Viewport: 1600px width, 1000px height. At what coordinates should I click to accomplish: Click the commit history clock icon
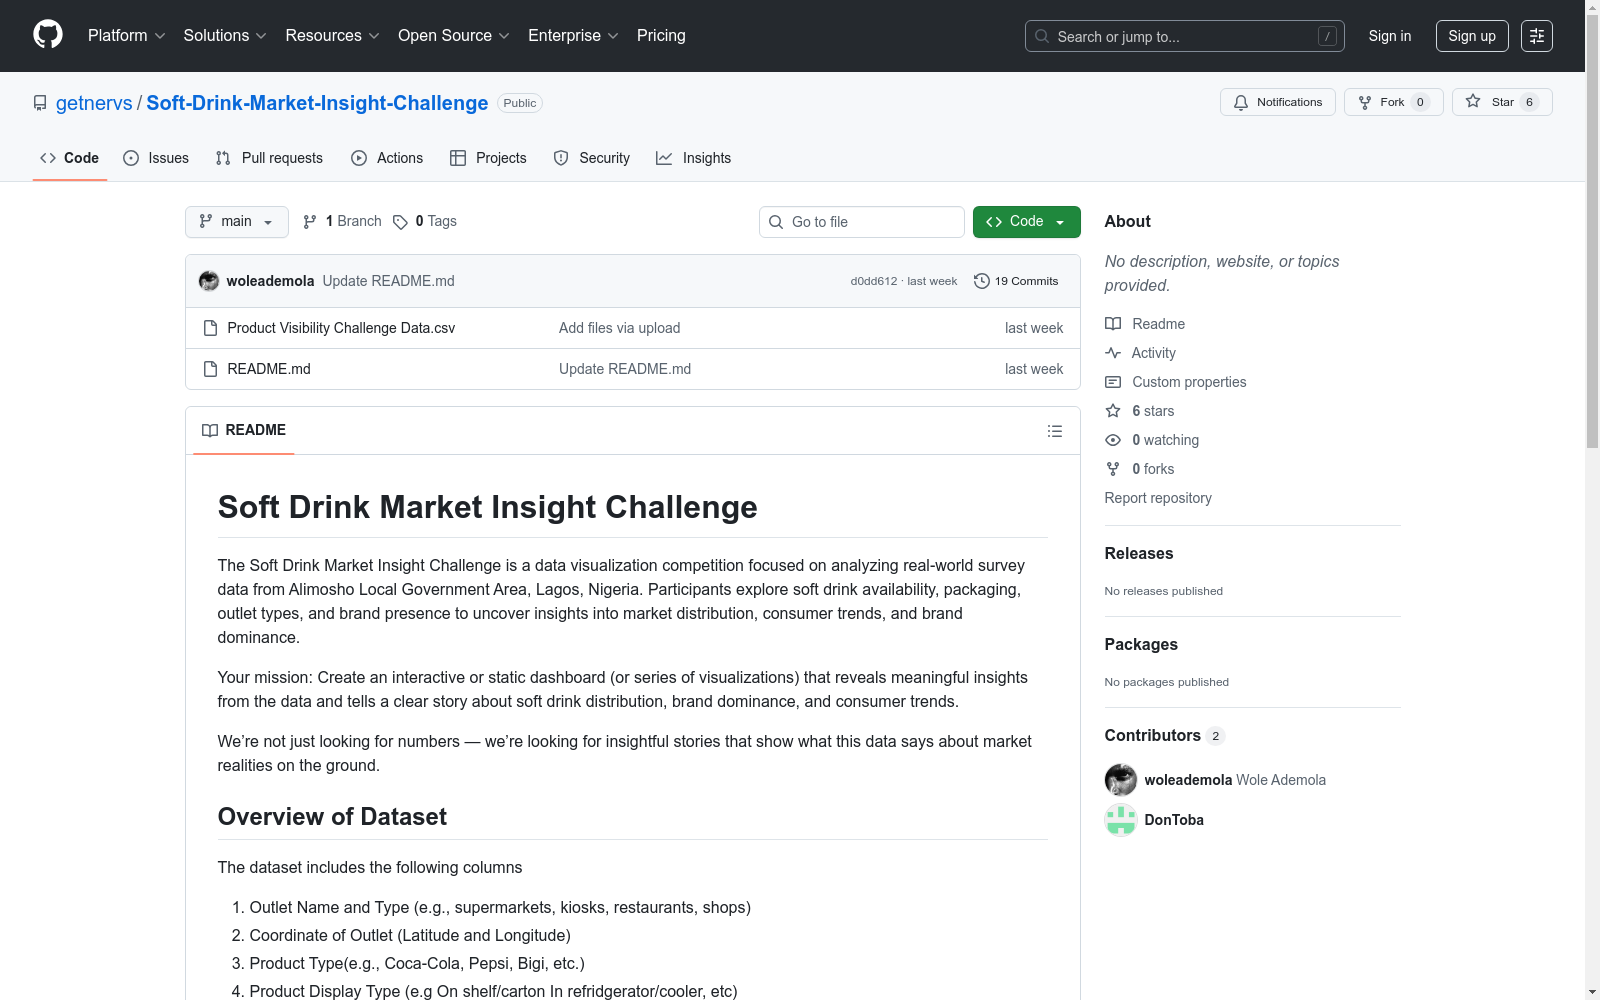pyautogui.click(x=982, y=281)
